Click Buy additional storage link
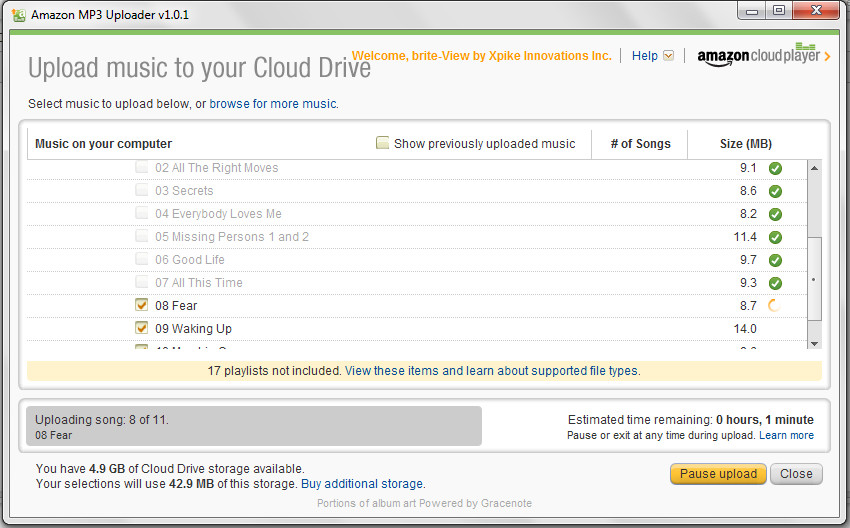This screenshot has width=850, height=528. click(x=362, y=484)
